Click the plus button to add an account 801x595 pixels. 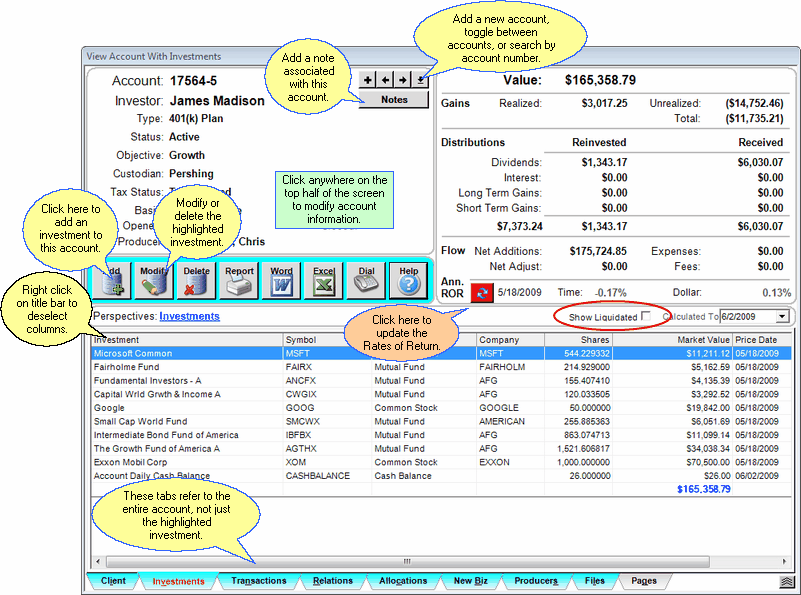368,79
